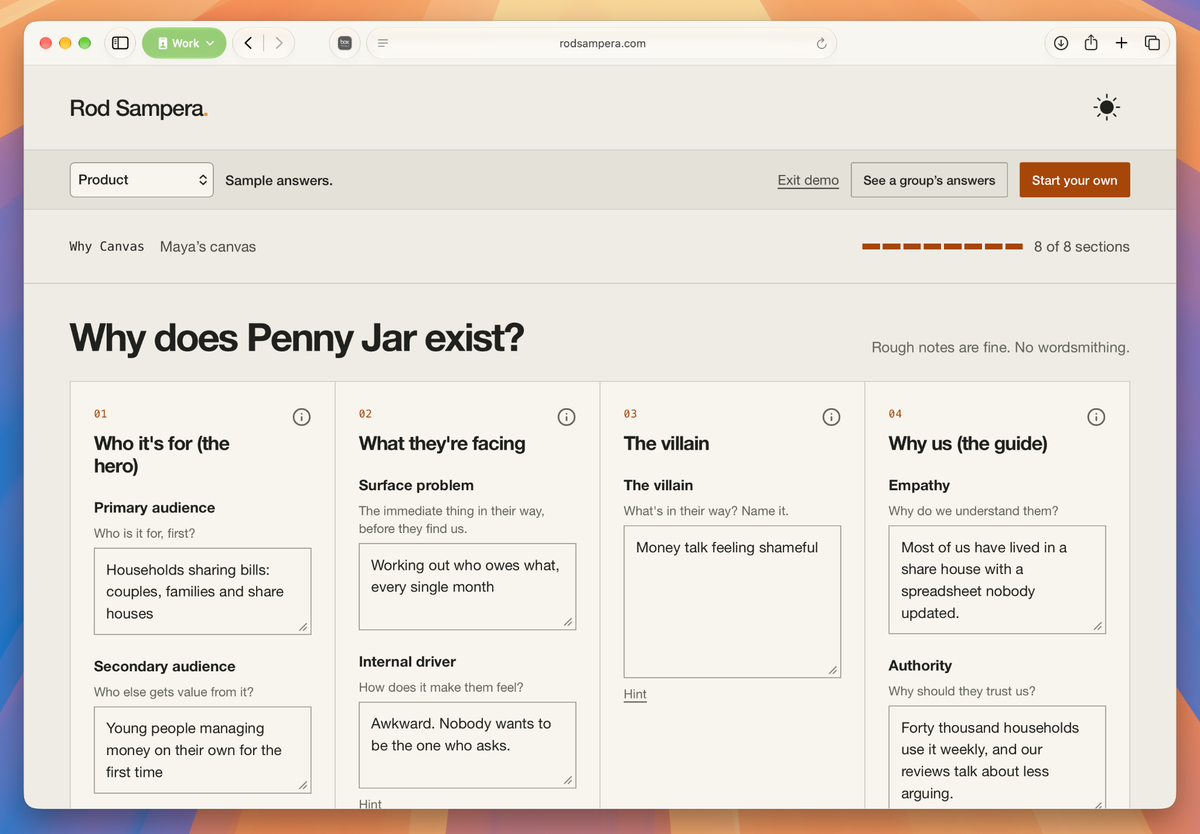Click the sections progress bar
The image size is (1200, 834).
click(x=942, y=246)
